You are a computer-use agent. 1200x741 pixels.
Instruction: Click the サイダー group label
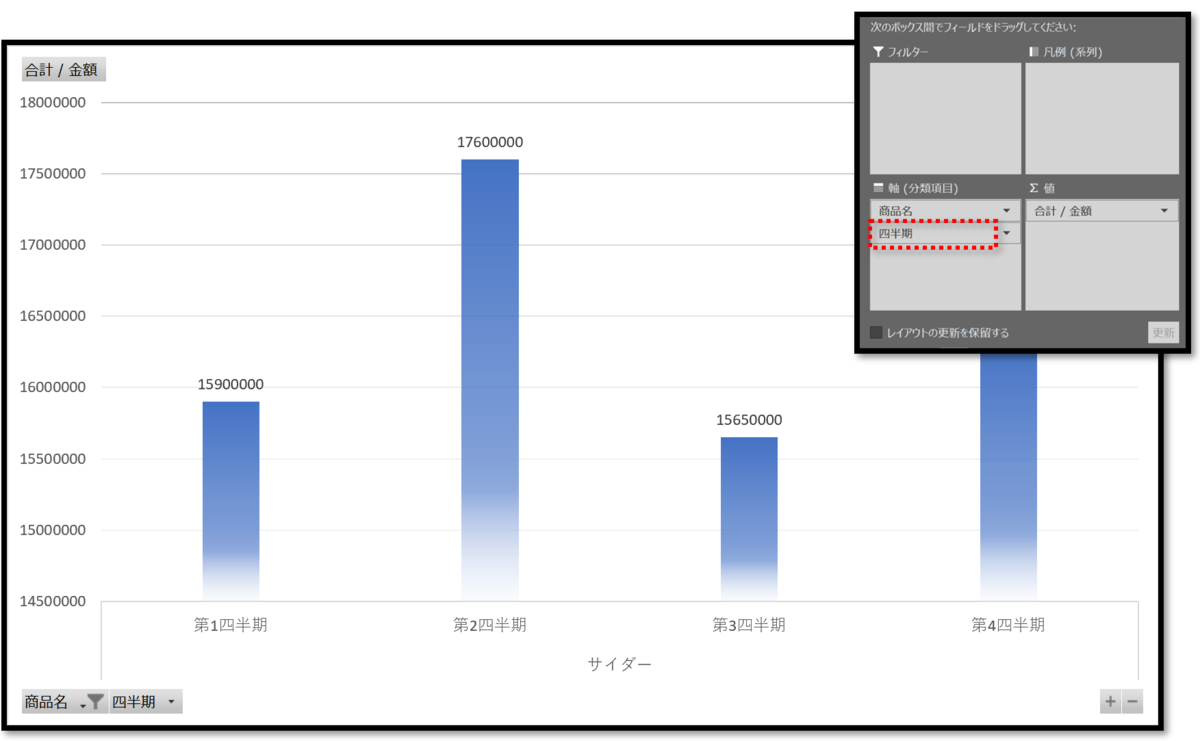point(620,663)
